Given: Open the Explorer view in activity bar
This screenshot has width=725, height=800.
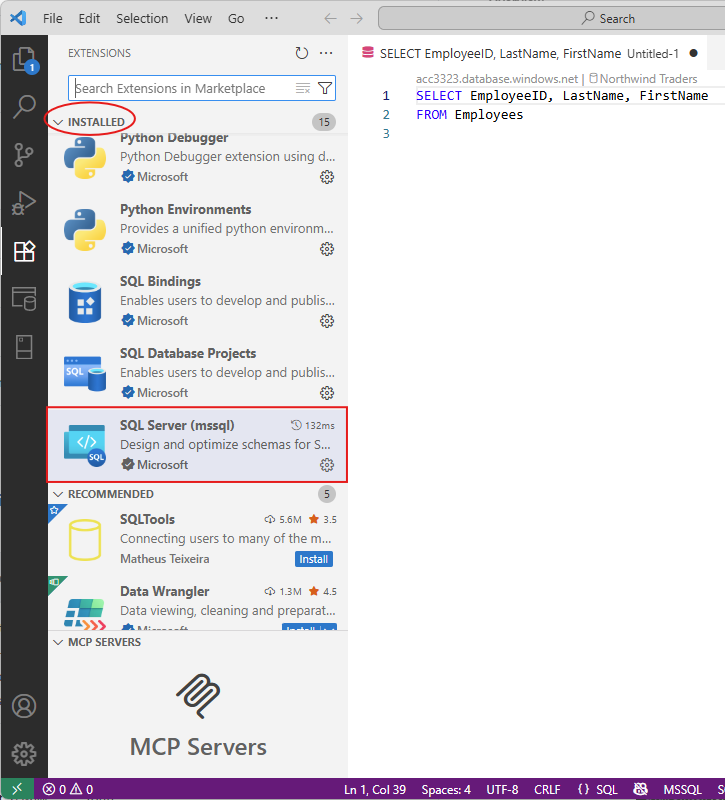Looking at the screenshot, I should (x=24, y=60).
